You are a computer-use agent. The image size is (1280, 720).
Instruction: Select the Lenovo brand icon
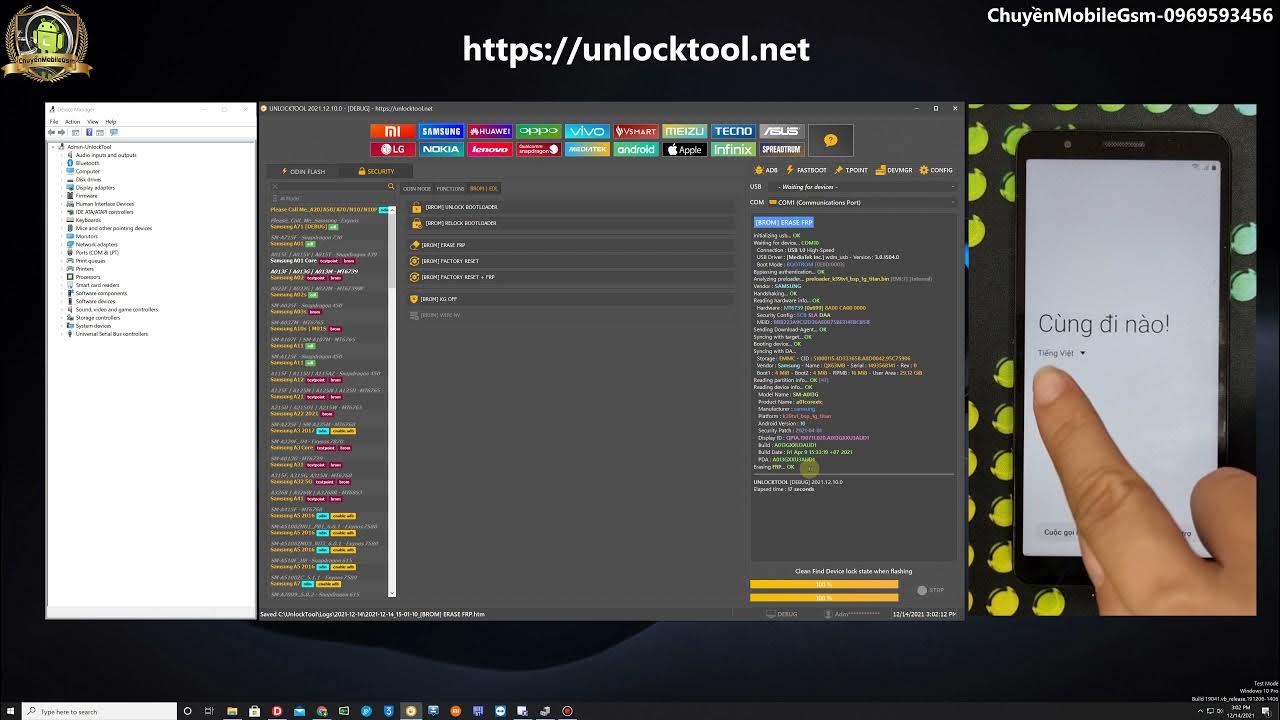click(x=490, y=149)
